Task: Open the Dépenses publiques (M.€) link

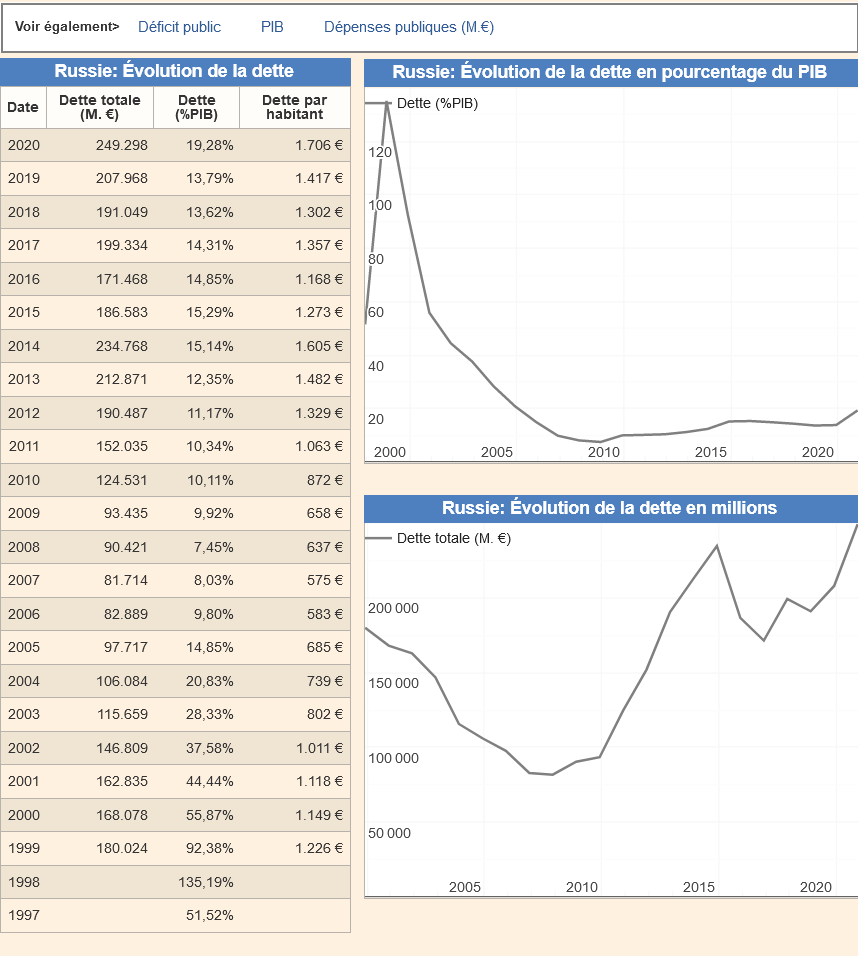Action: (408, 27)
